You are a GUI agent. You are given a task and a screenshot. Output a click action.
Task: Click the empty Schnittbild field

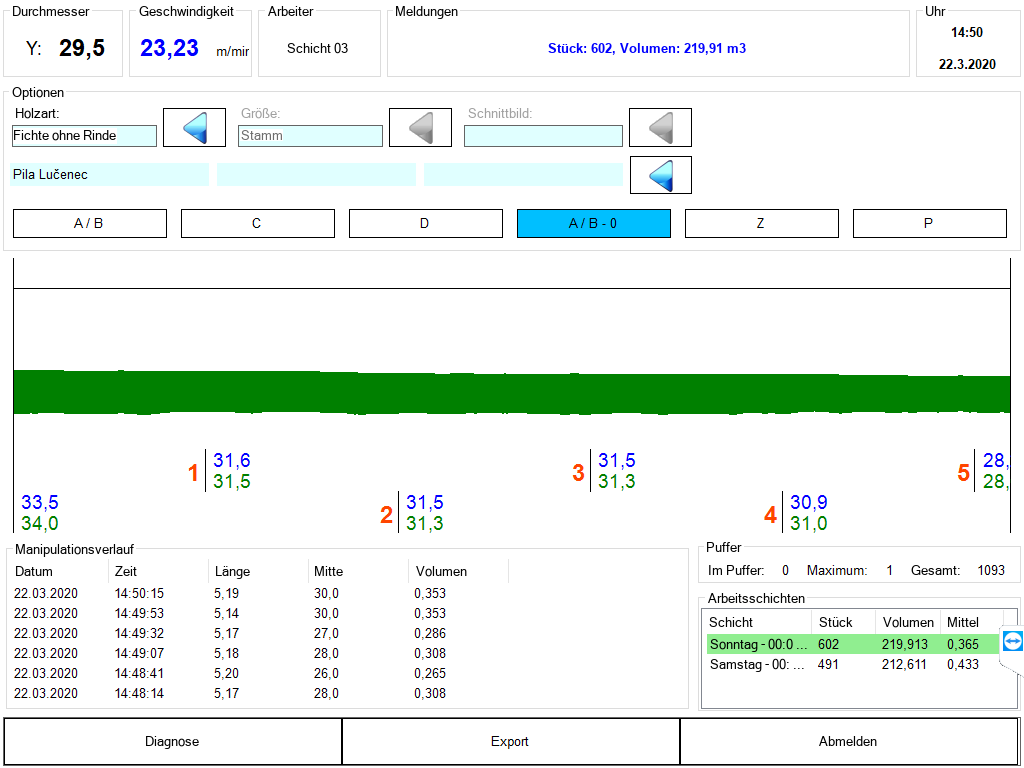(543, 136)
